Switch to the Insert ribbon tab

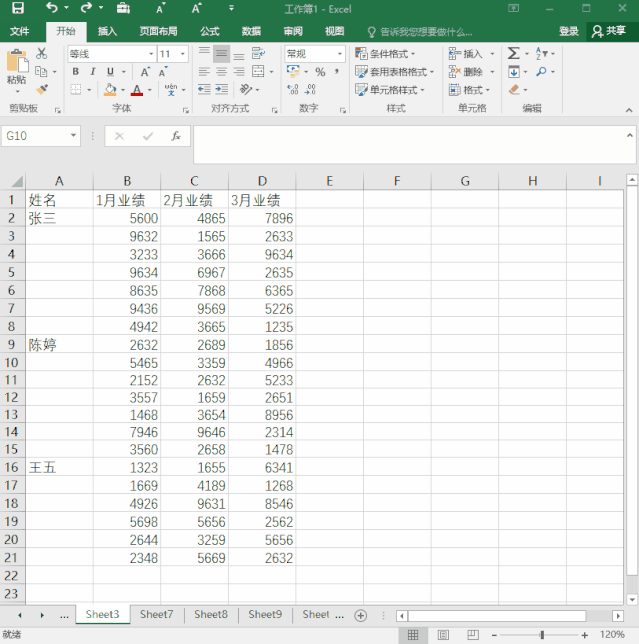(107, 31)
